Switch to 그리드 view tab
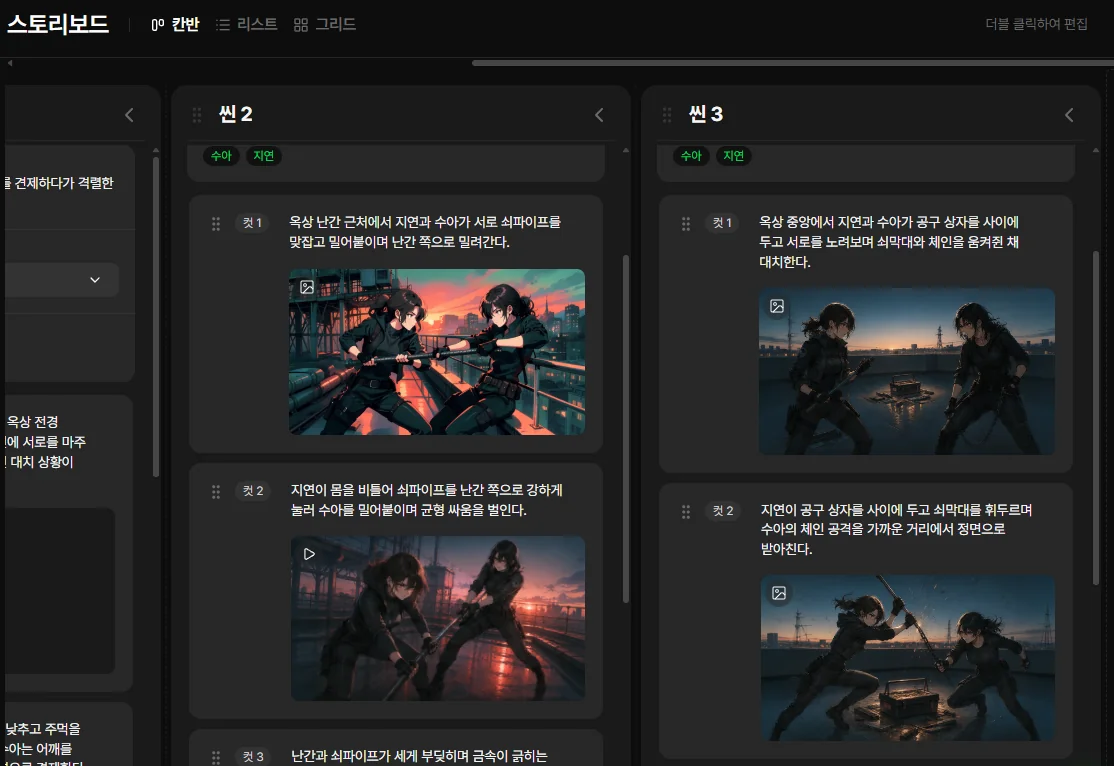This screenshot has height=766, width=1114. (325, 24)
